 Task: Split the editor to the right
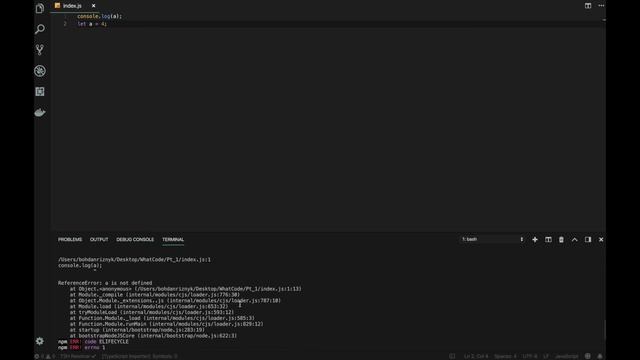click(x=588, y=6)
